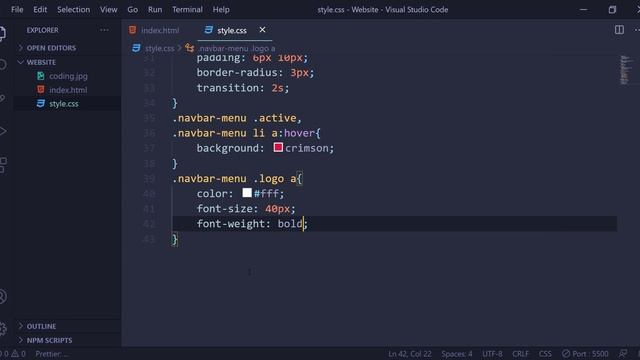Open the Go menu
This screenshot has width=640, height=360.
133,9
